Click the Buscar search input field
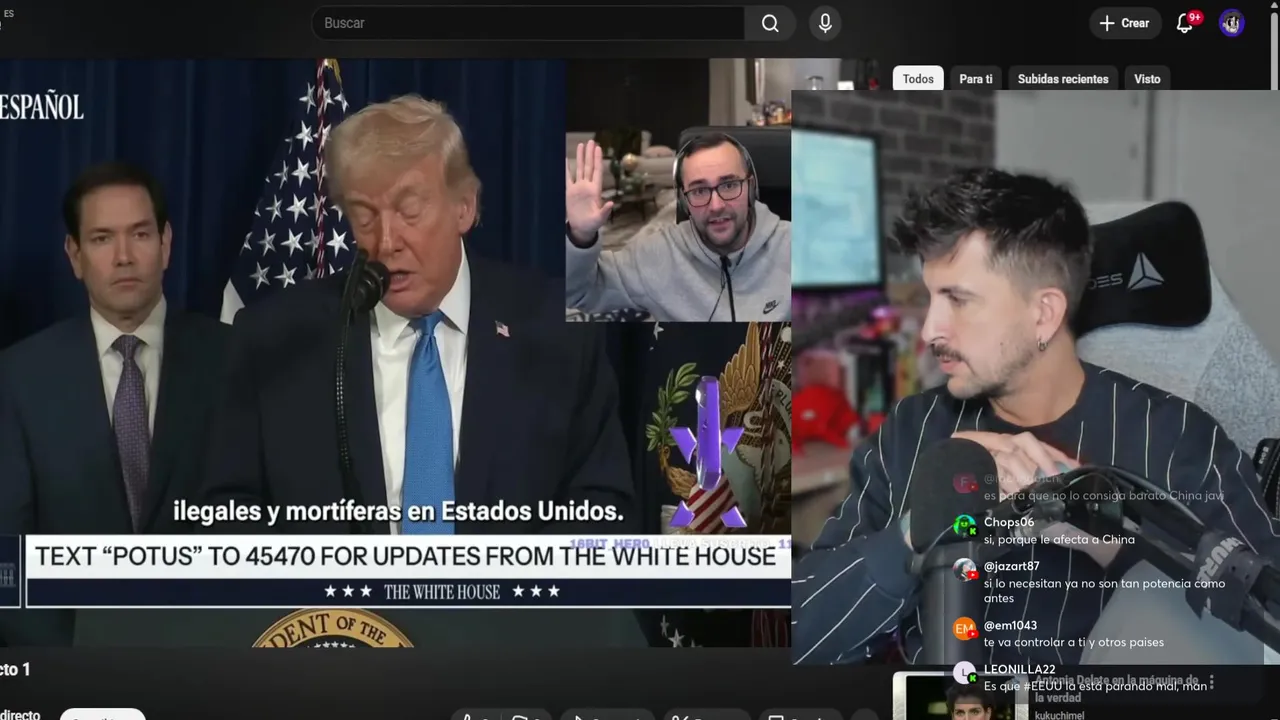Viewport: 1280px width, 720px height. click(x=528, y=23)
